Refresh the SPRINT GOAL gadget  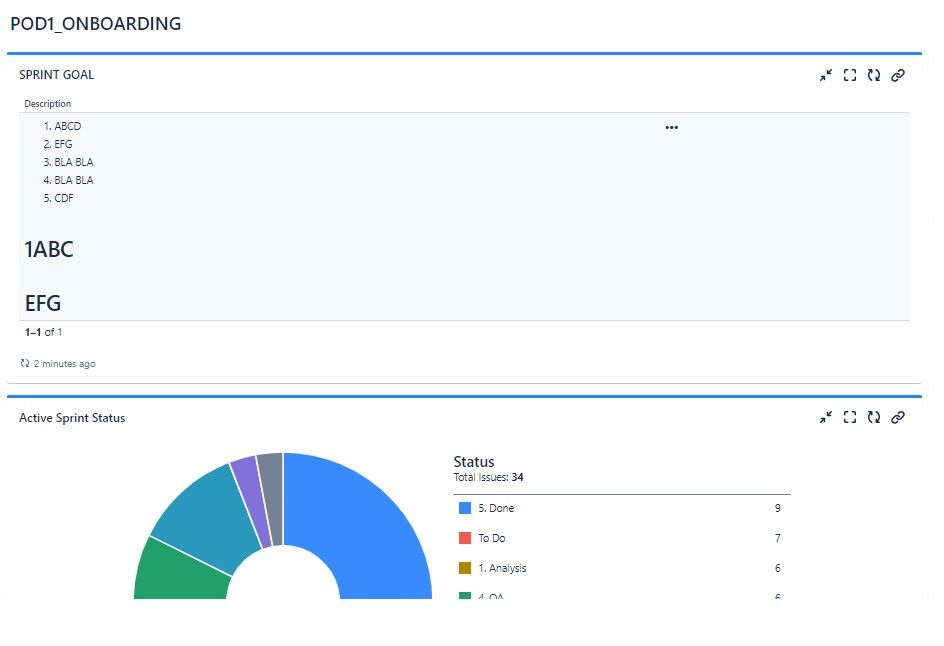point(874,75)
